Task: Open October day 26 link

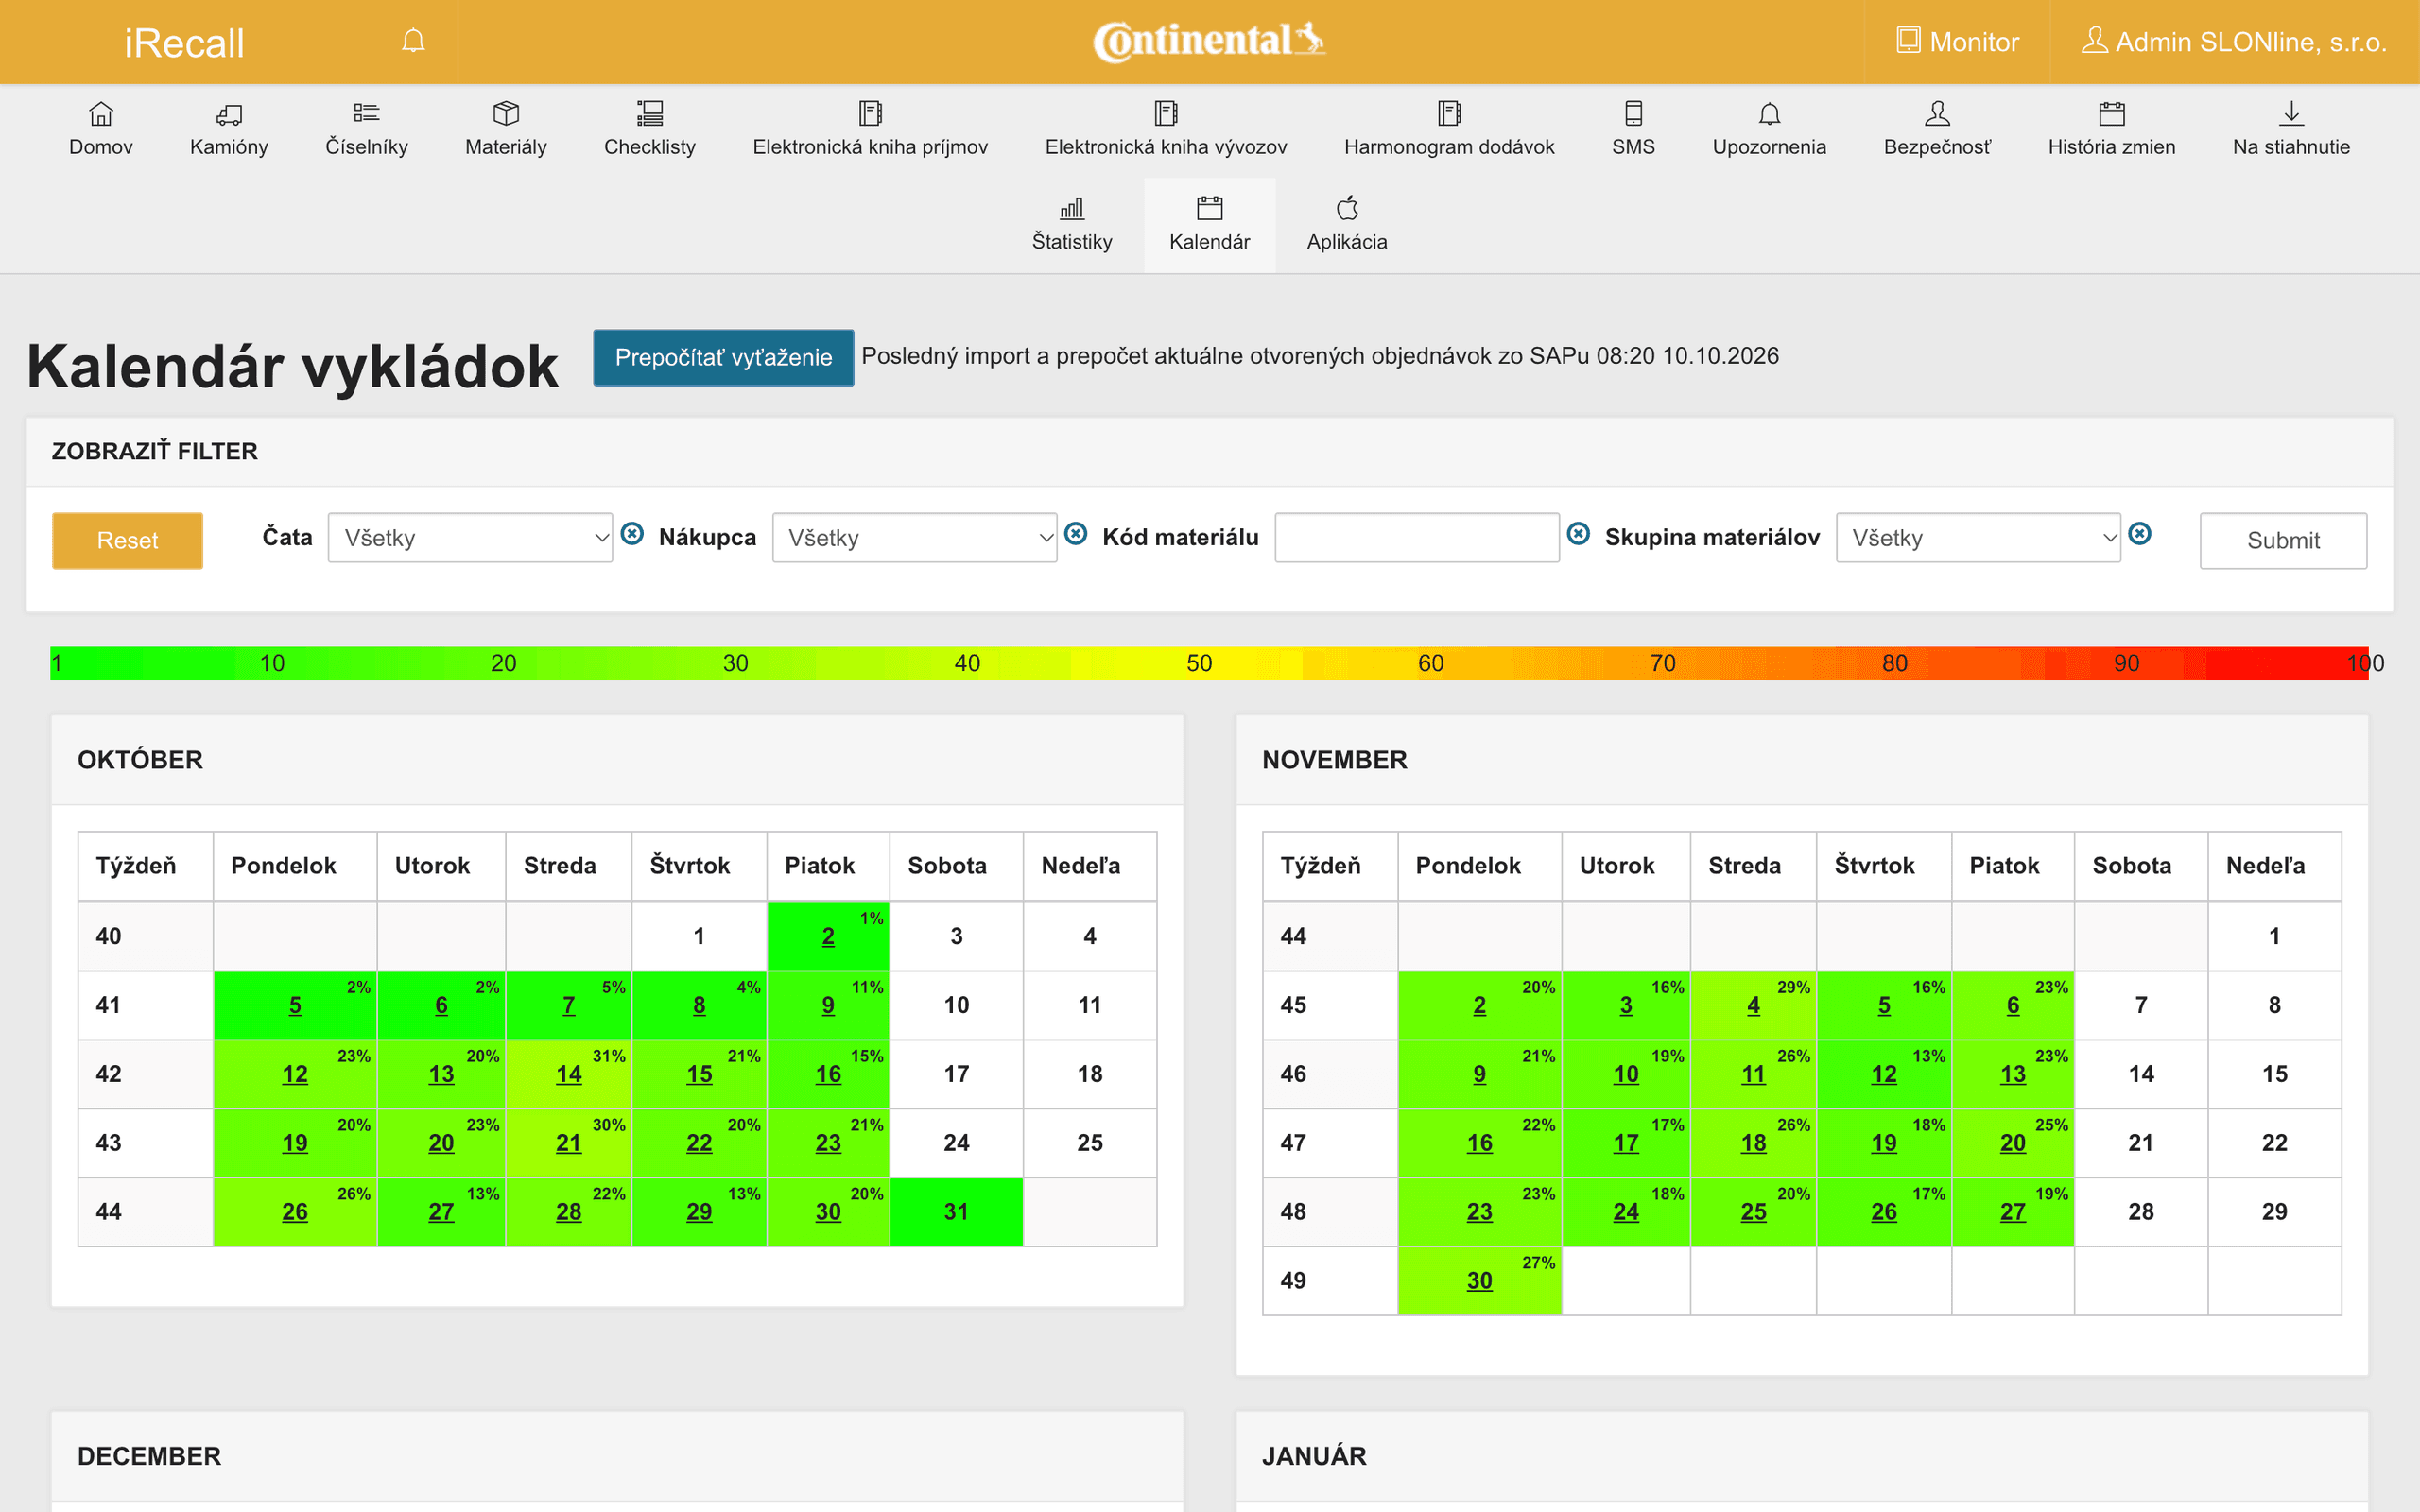Action: (x=295, y=1211)
